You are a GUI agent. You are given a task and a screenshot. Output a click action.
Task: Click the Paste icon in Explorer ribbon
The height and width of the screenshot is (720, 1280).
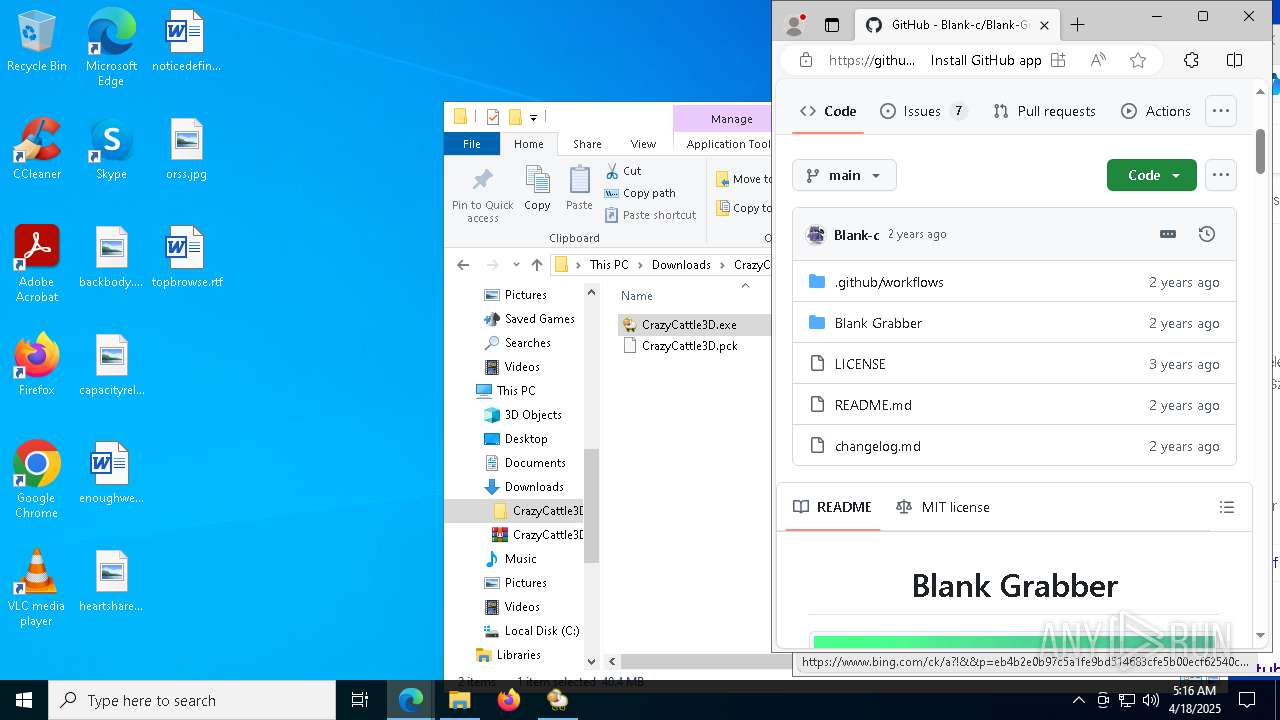tap(579, 188)
